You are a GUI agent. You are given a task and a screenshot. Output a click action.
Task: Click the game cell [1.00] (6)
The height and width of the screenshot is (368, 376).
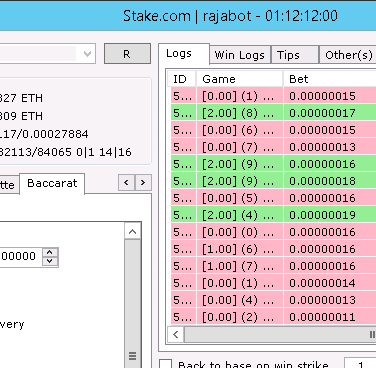240,249
